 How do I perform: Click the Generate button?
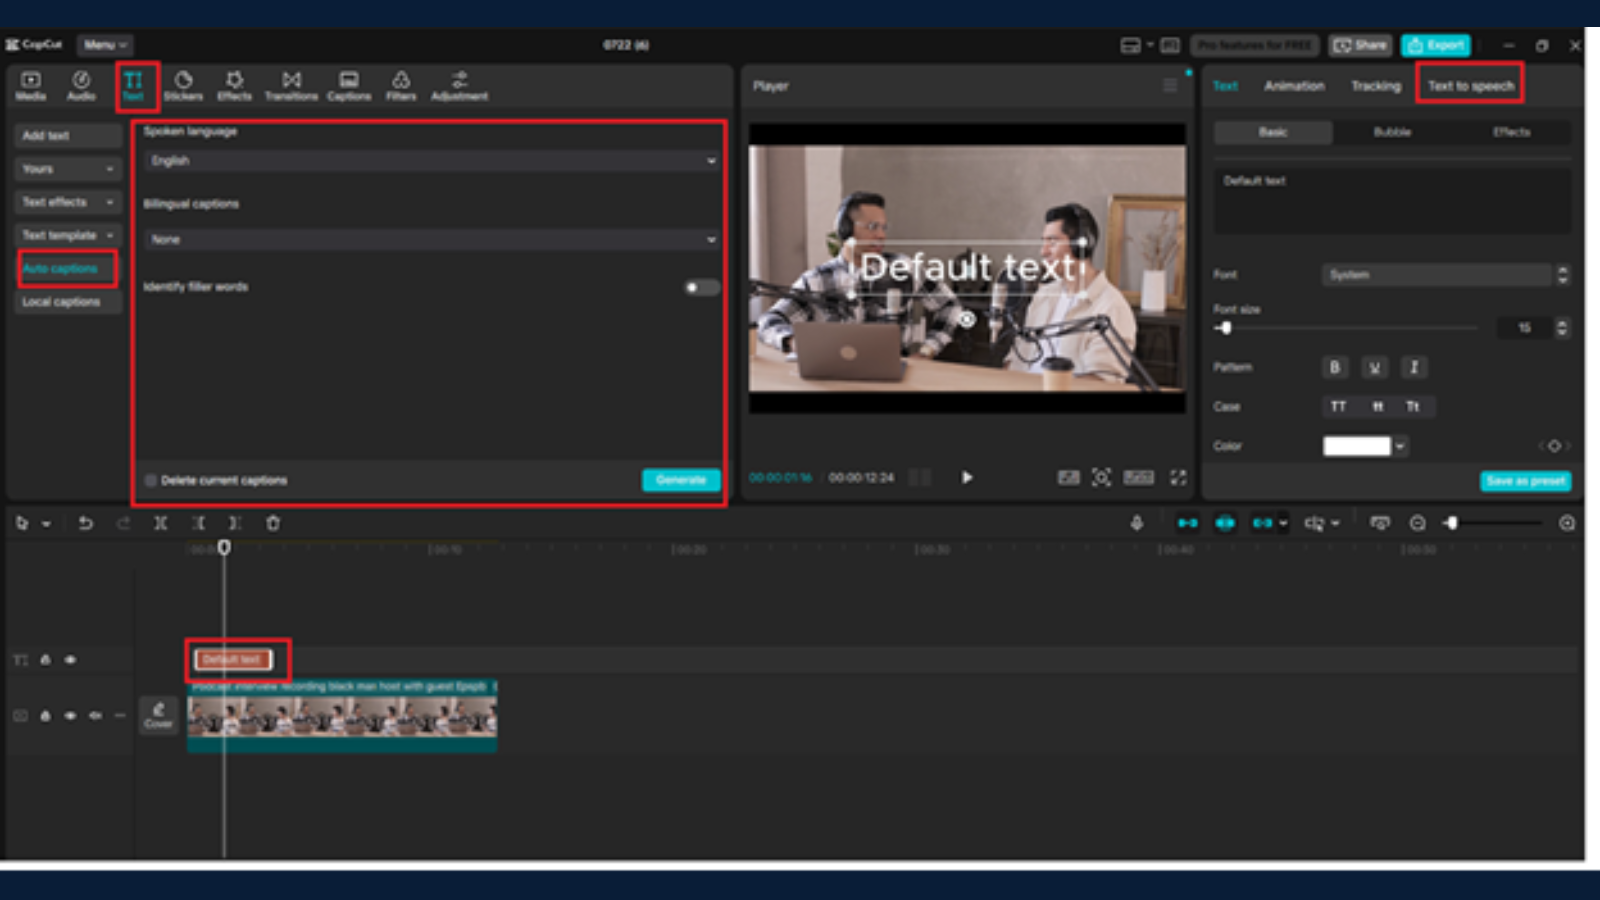(x=681, y=480)
